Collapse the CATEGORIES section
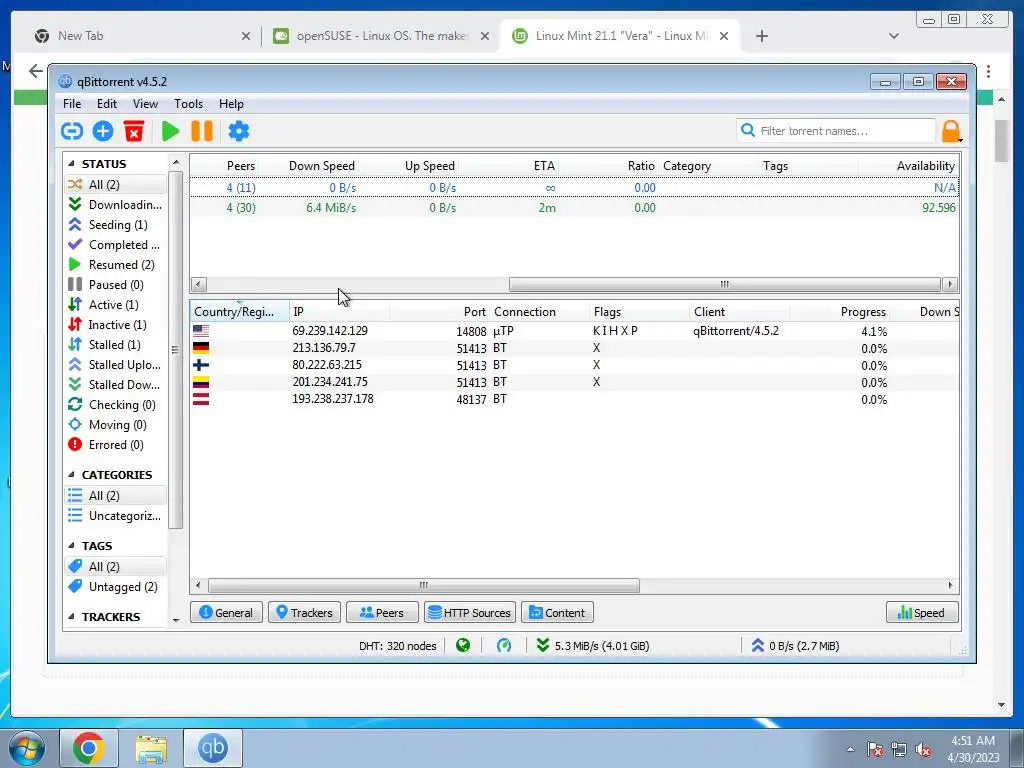Screen dimensions: 1024x768 71,475
